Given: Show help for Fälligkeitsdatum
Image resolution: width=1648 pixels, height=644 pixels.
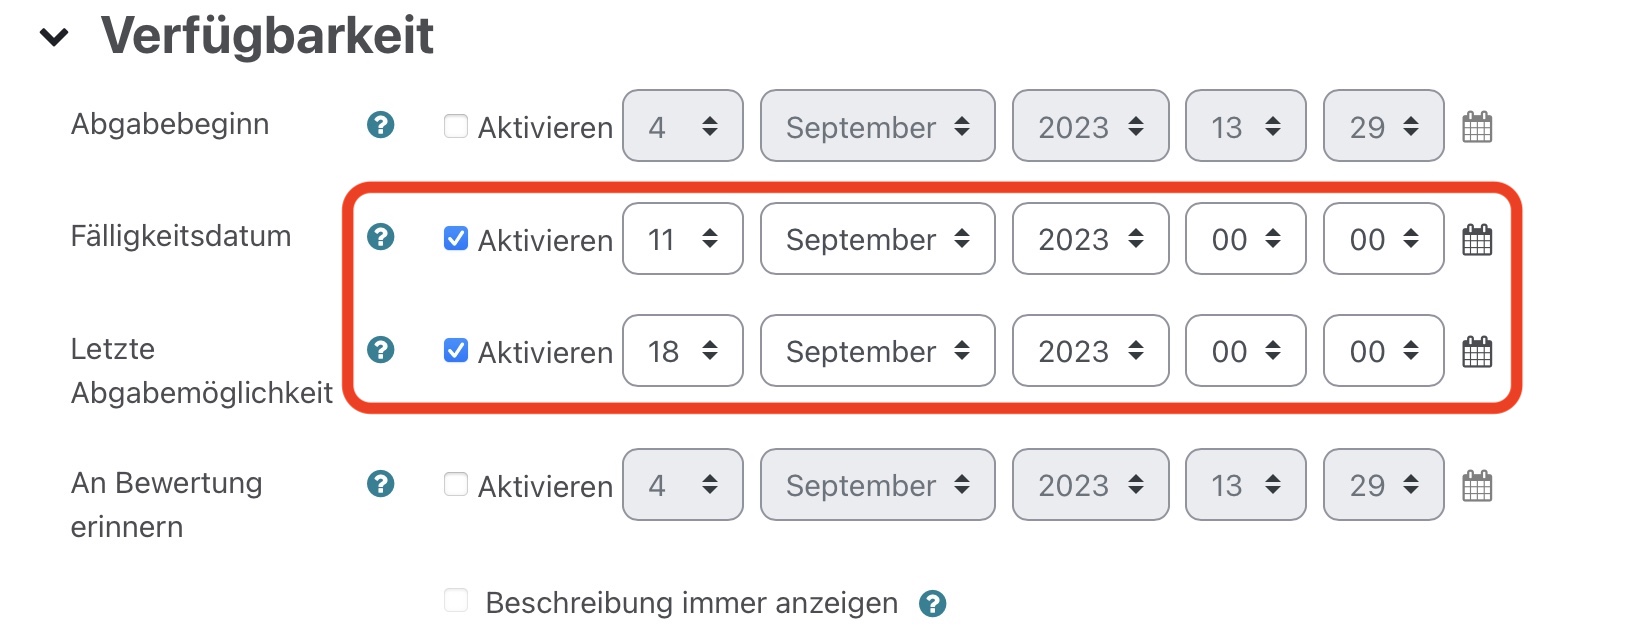Looking at the screenshot, I should 380,238.
